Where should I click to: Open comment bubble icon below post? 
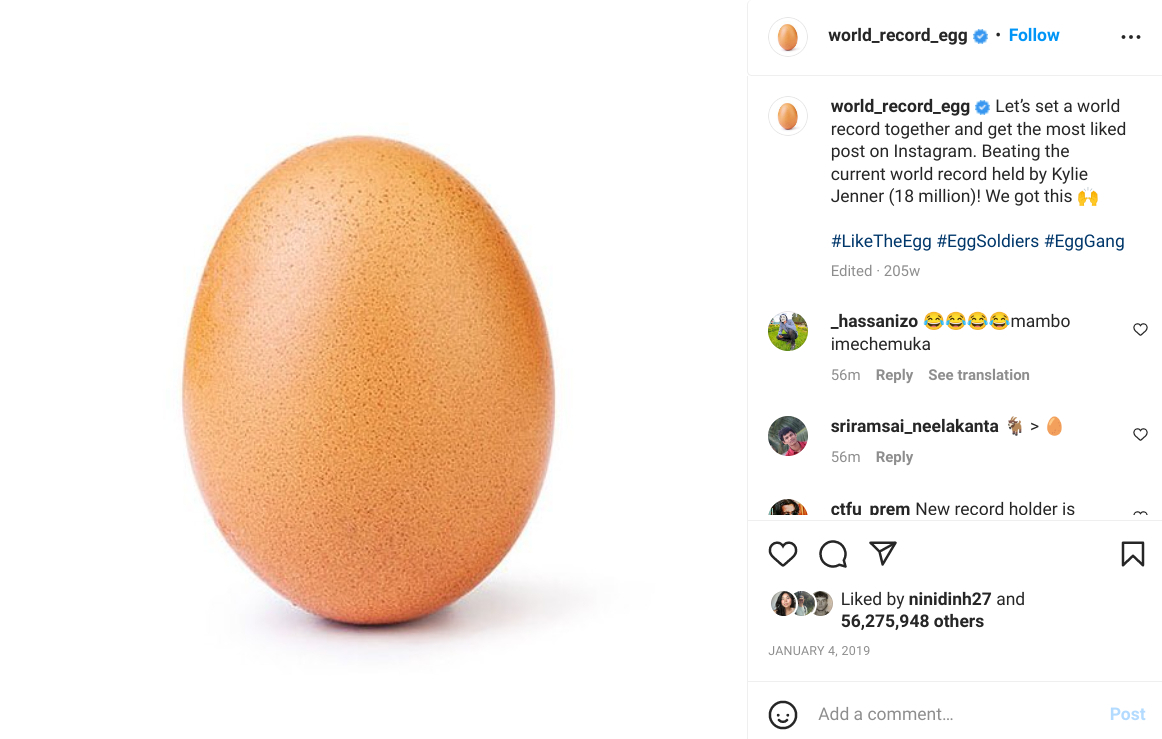(833, 554)
